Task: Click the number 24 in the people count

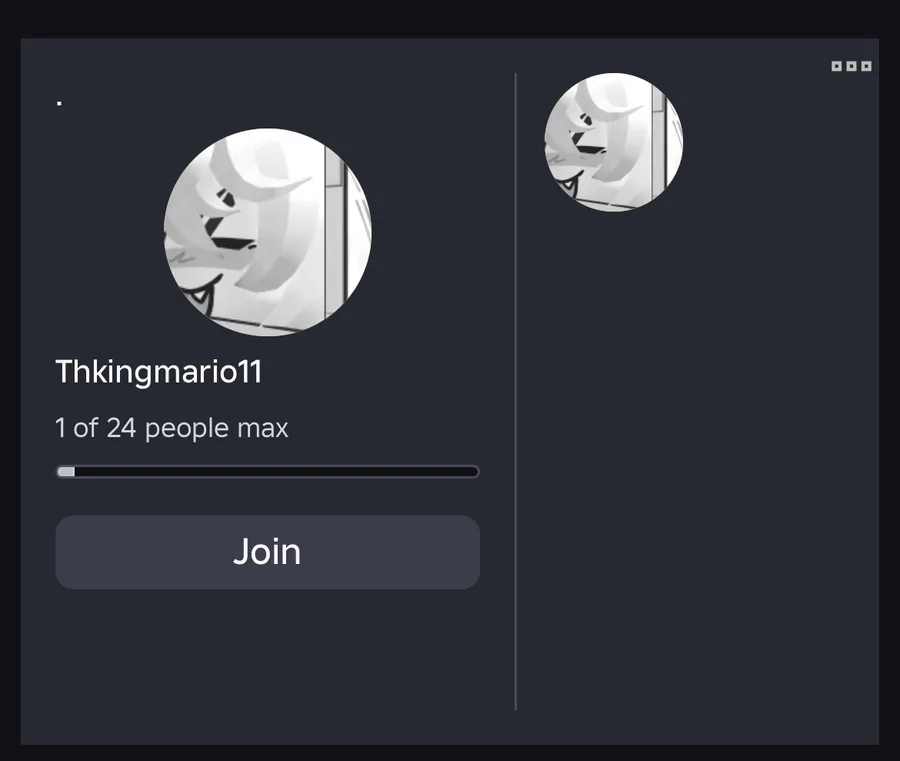Action: (x=121, y=428)
